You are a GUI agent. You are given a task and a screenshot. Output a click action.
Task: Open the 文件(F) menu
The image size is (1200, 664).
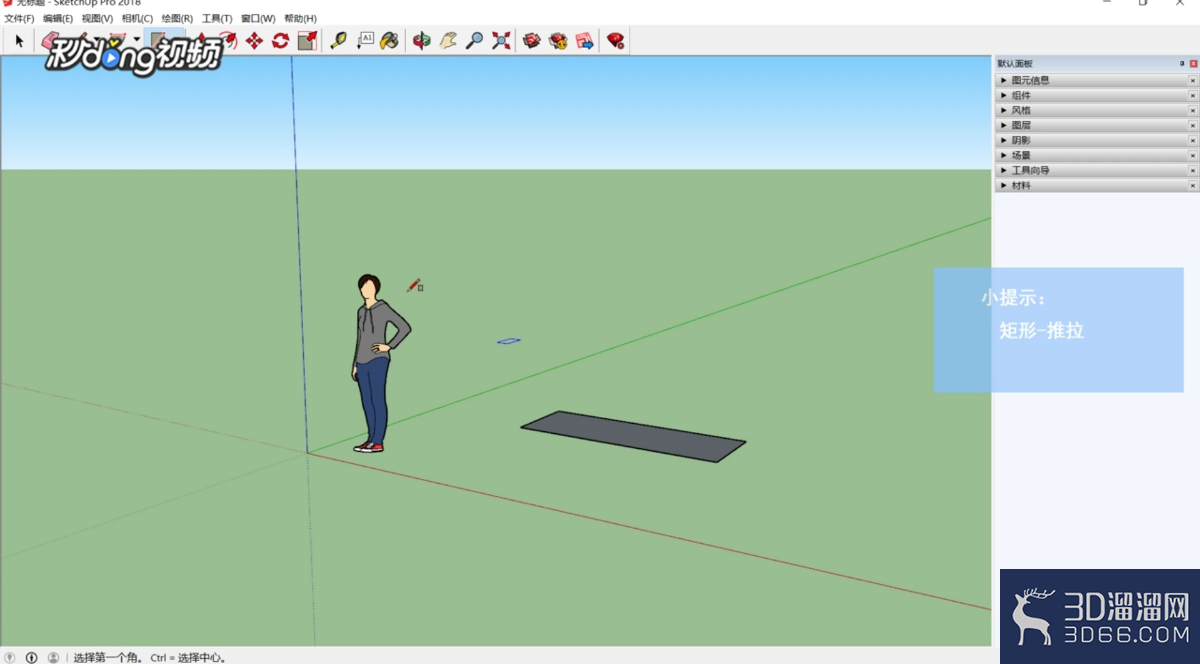pyautogui.click(x=19, y=19)
